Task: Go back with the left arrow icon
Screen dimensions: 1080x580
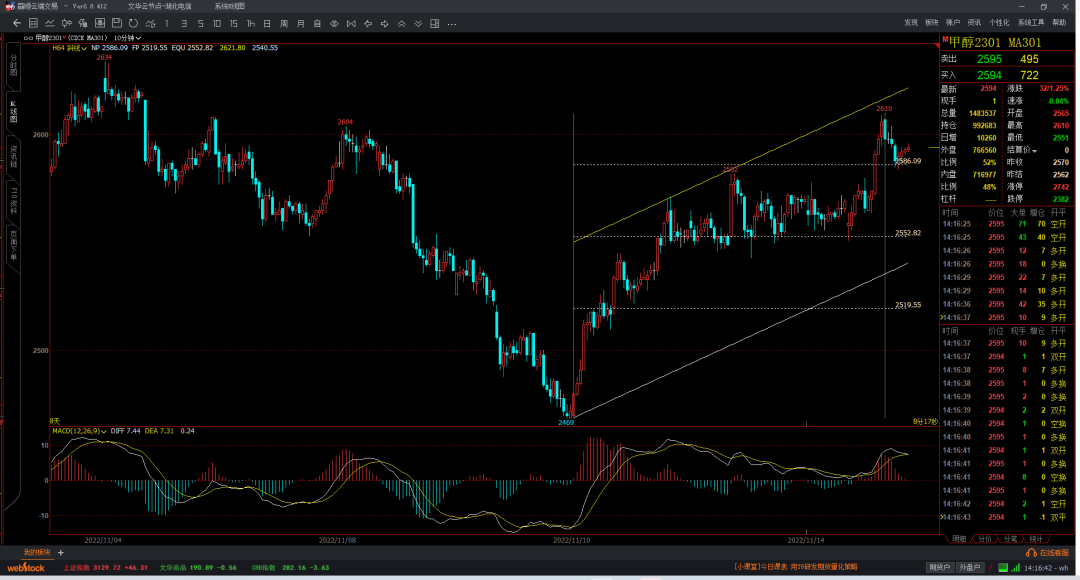Action: (x=17, y=23)
